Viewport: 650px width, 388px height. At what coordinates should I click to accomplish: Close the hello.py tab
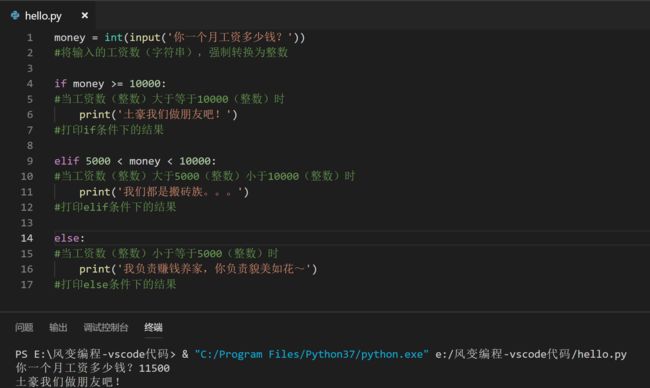click(x=85, y=16)
